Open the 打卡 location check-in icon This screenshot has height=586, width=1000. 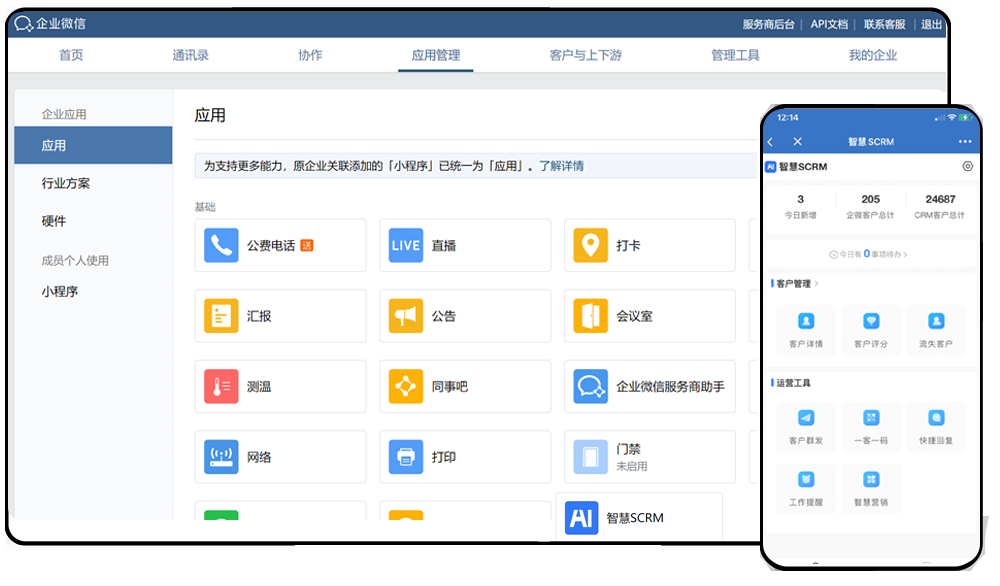pyautogui.click(x=591, y=245)
